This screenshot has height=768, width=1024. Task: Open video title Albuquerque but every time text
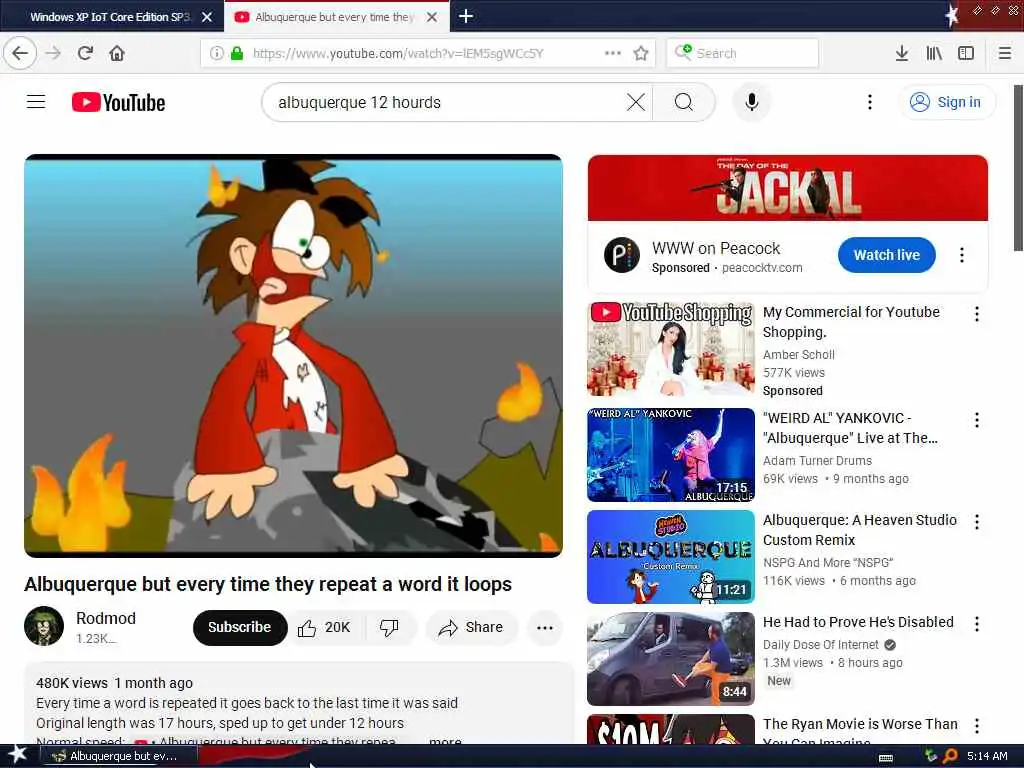coord(268,584)
